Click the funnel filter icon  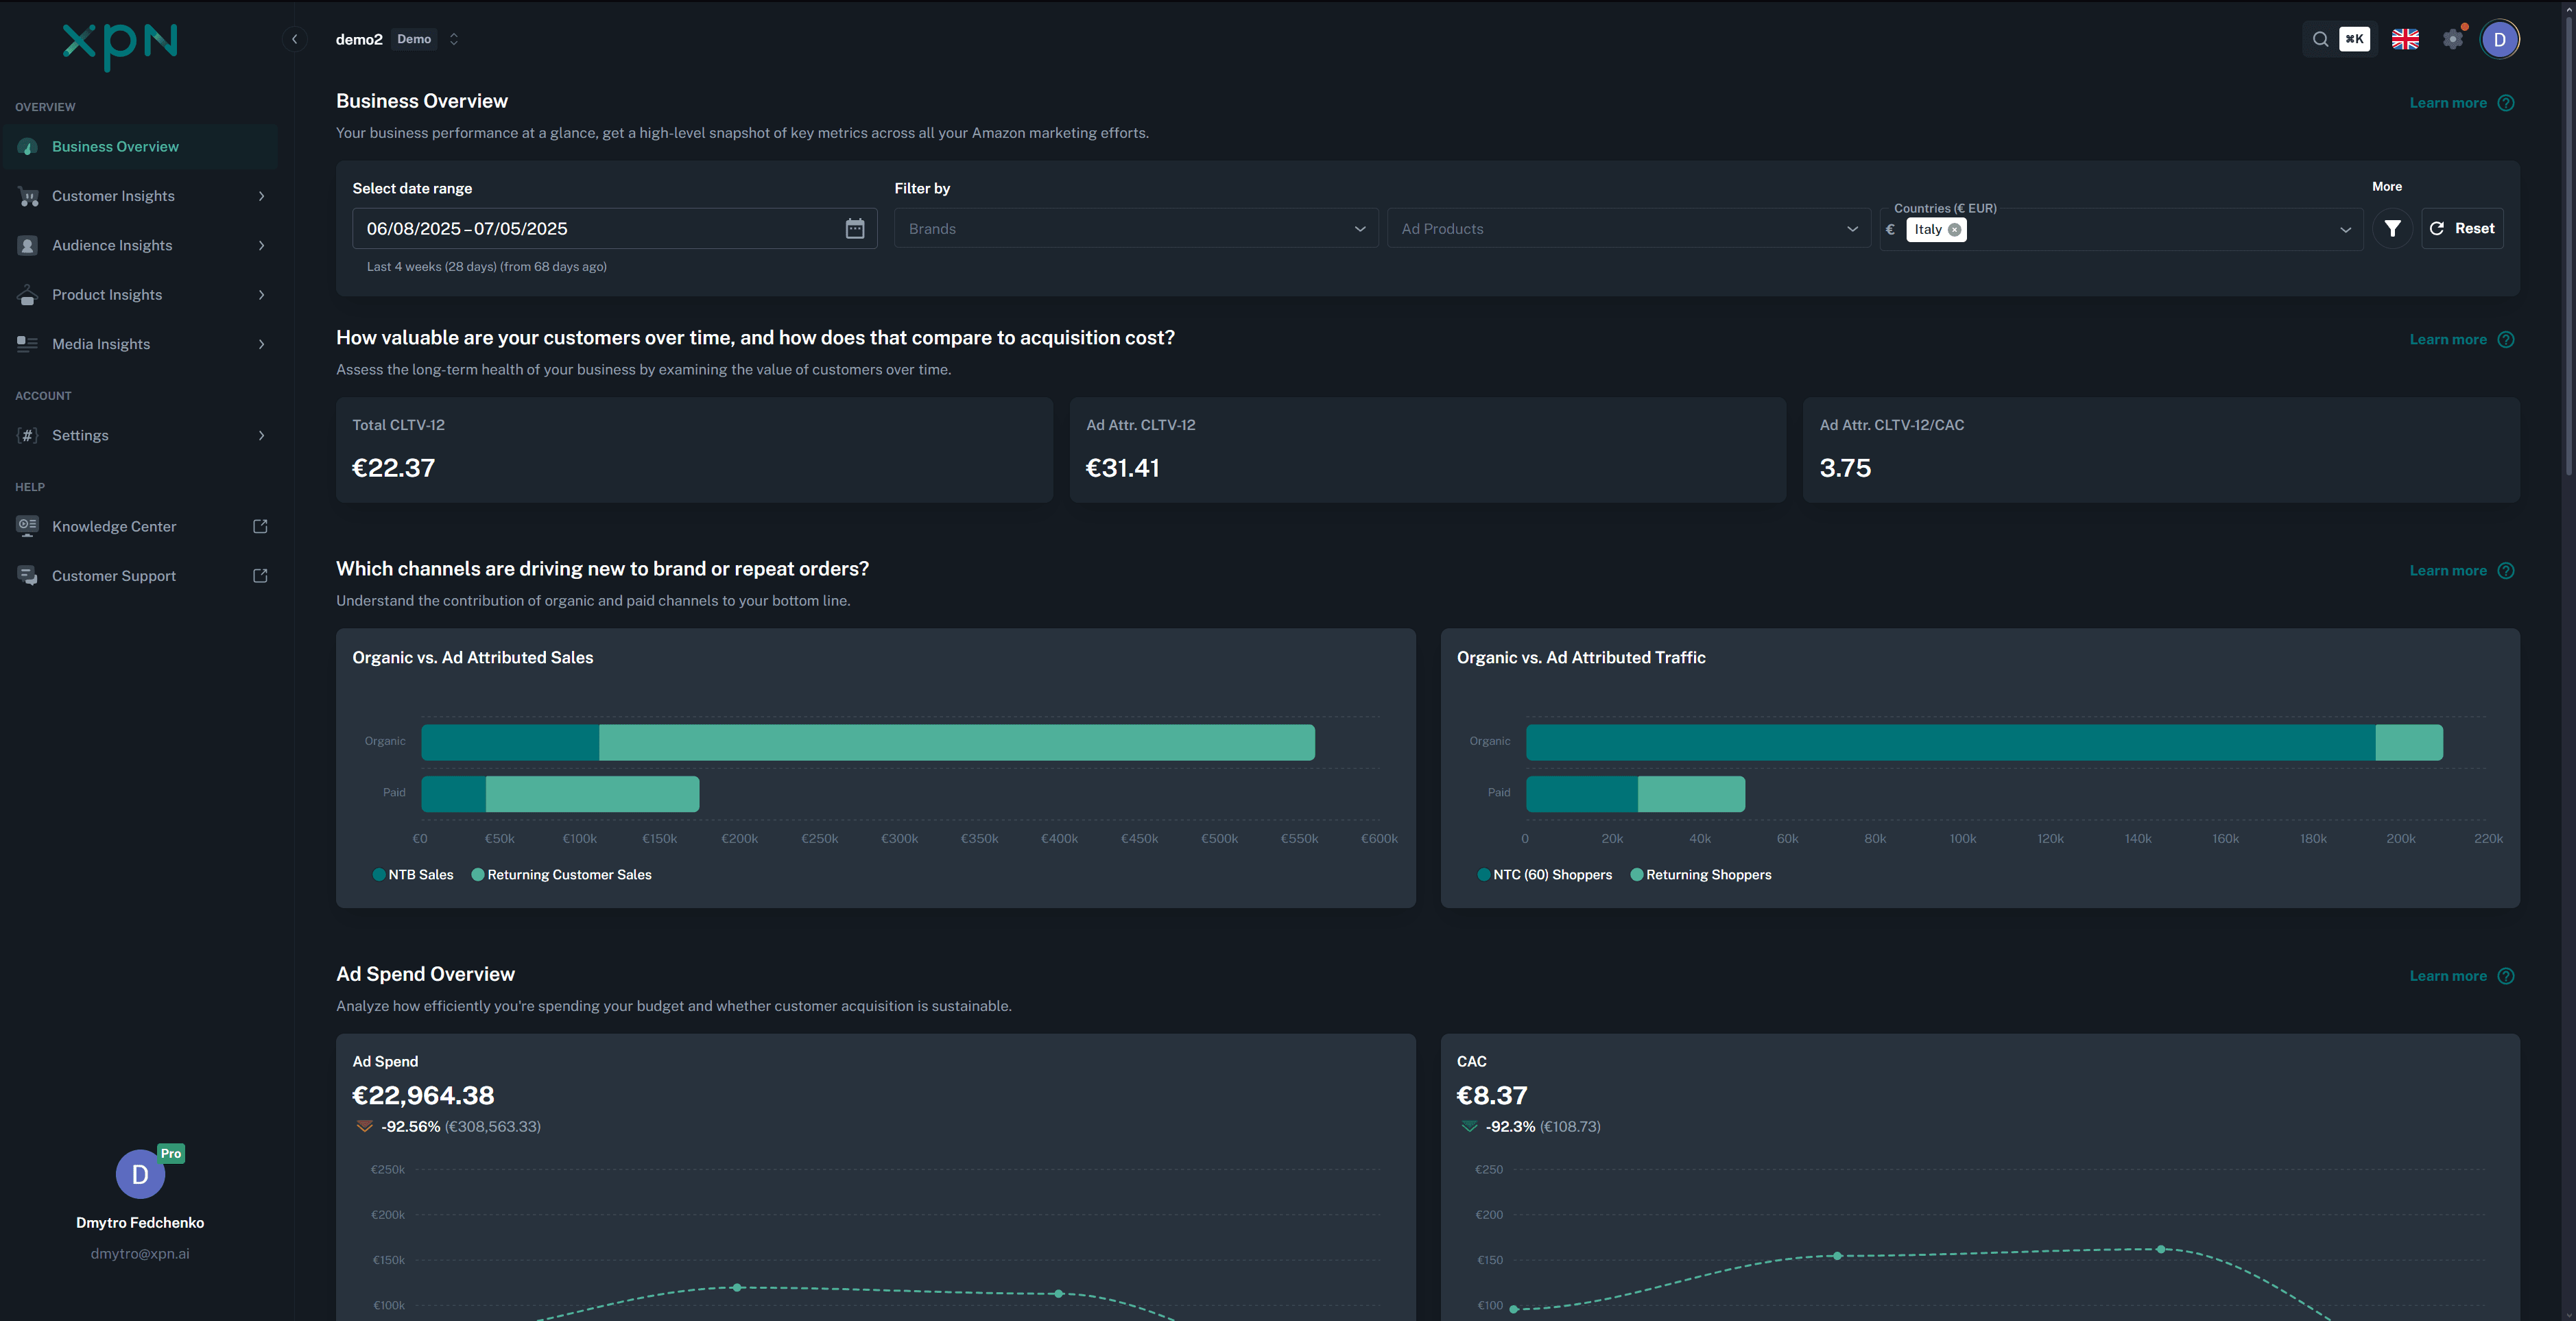click(2392, 229)
